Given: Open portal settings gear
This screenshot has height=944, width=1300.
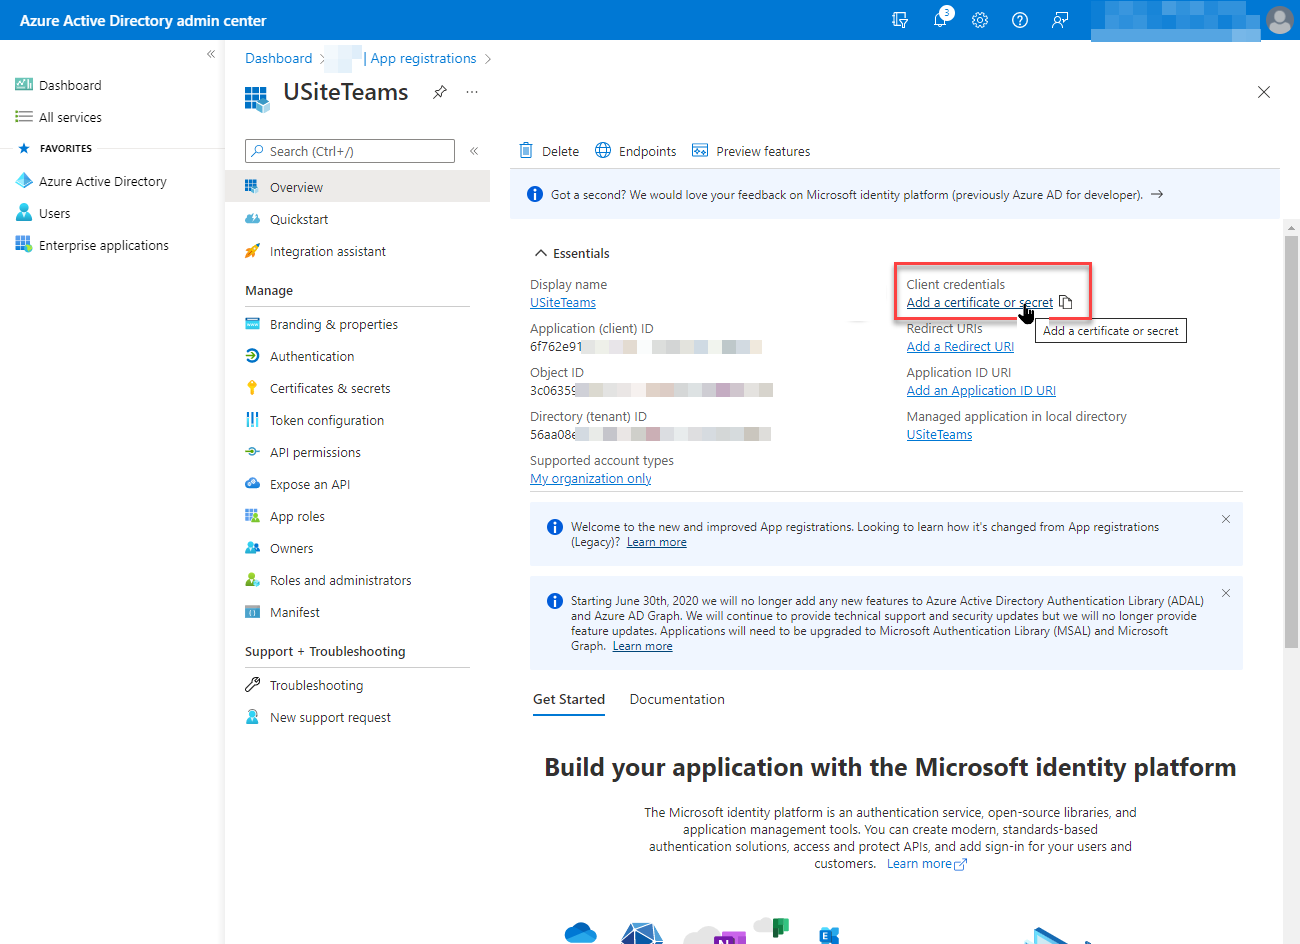Looking at the screenshot, I should click(980, 20).
